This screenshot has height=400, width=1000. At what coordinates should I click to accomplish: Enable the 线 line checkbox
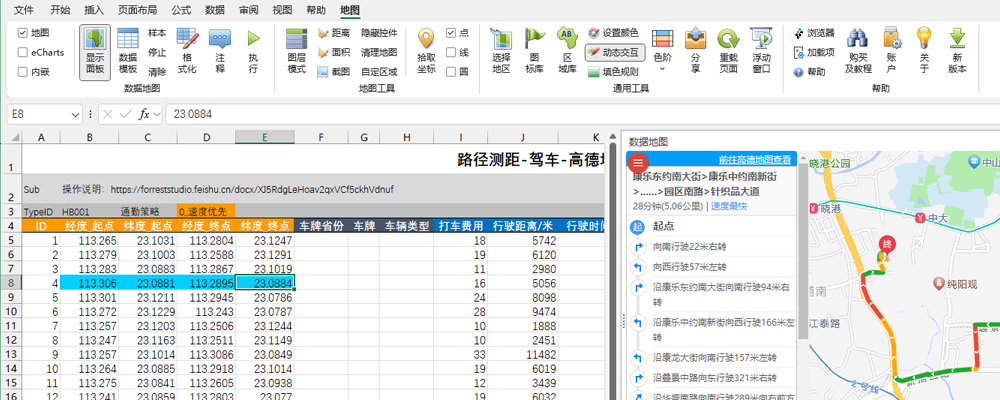click(x=451, y=52)
